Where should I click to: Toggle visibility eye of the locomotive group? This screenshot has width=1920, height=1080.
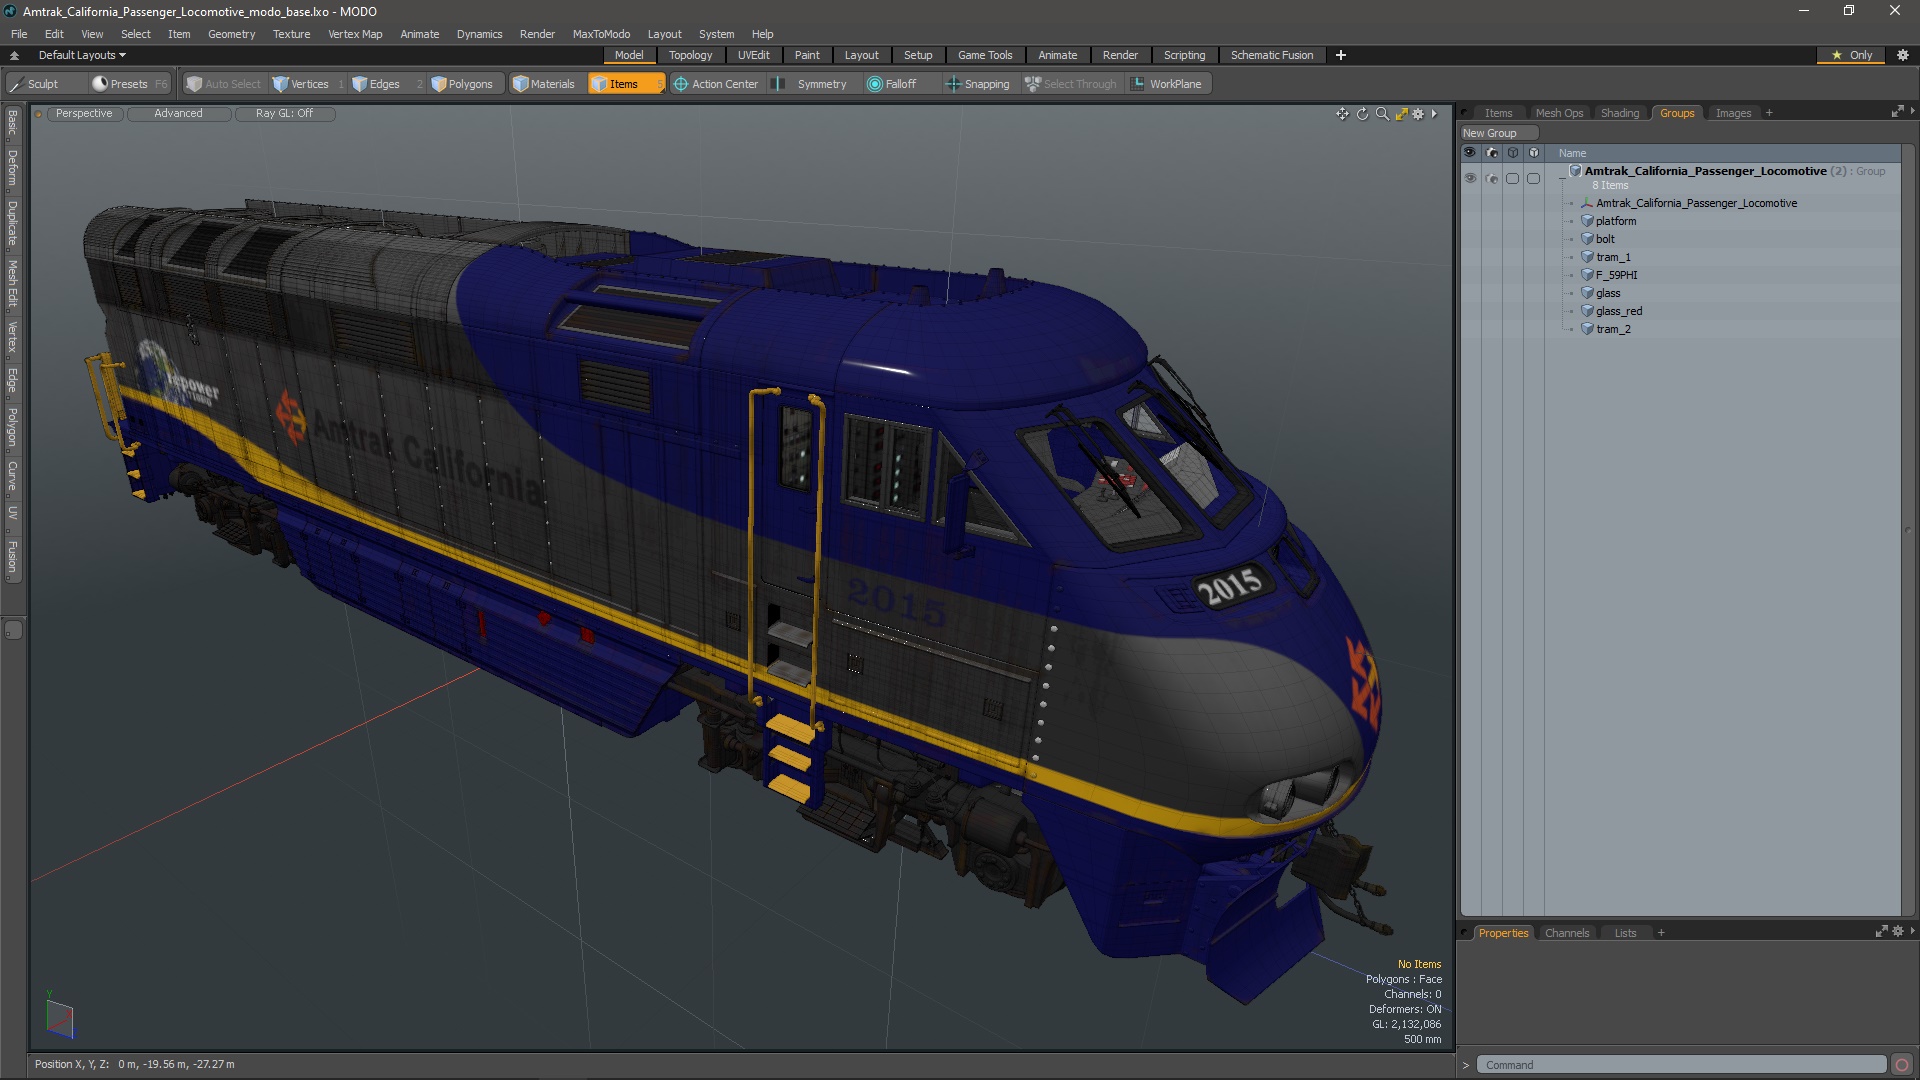[x=1470, y=178]
